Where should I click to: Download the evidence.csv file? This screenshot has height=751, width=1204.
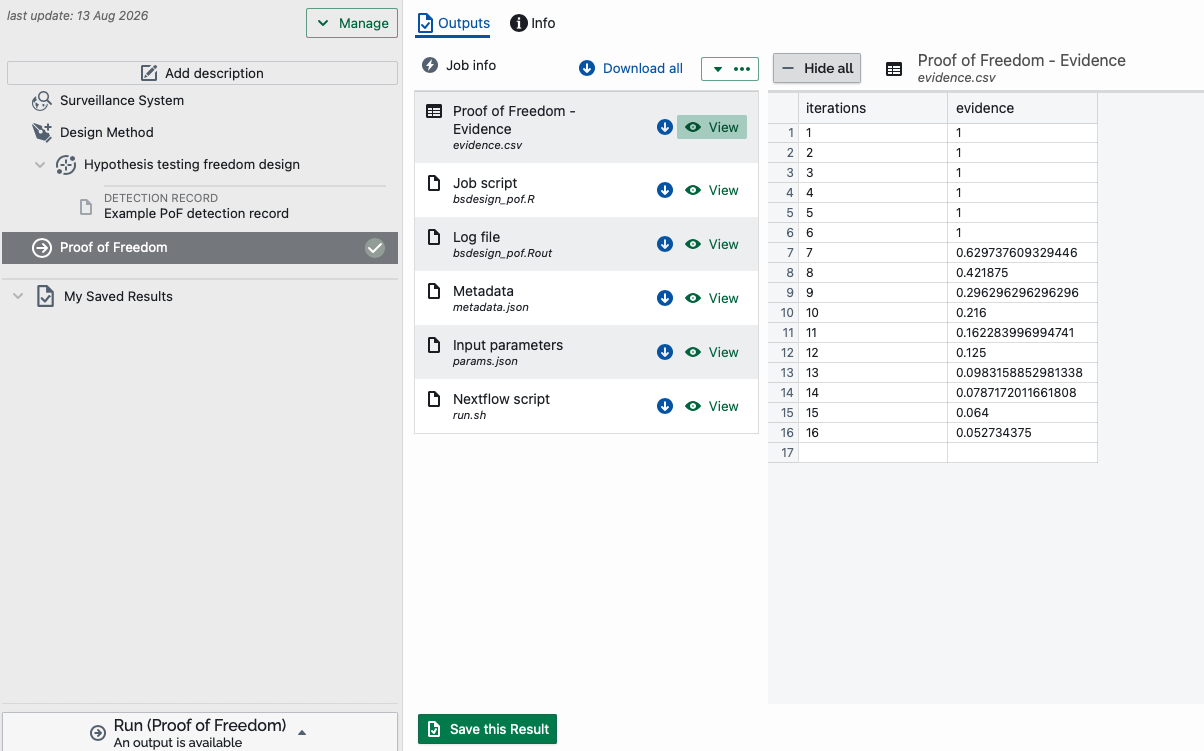point(665,127)
